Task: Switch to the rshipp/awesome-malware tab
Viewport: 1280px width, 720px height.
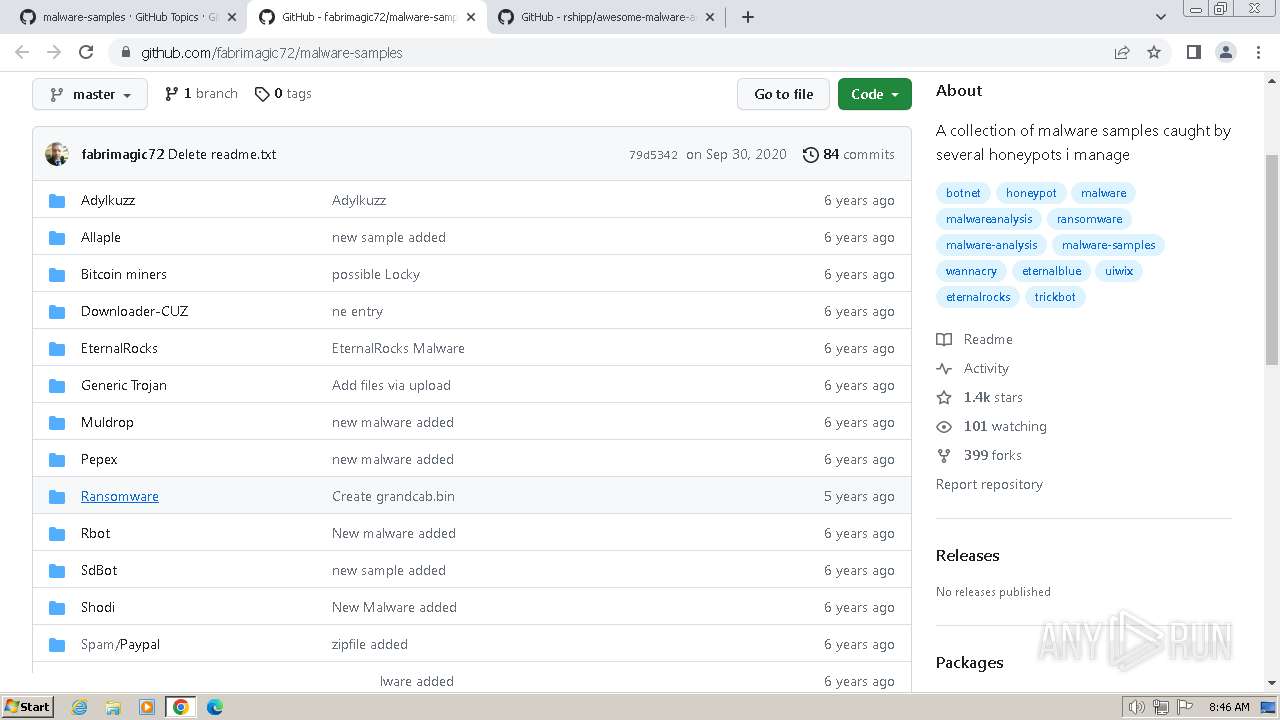Action: pos(608,17)
